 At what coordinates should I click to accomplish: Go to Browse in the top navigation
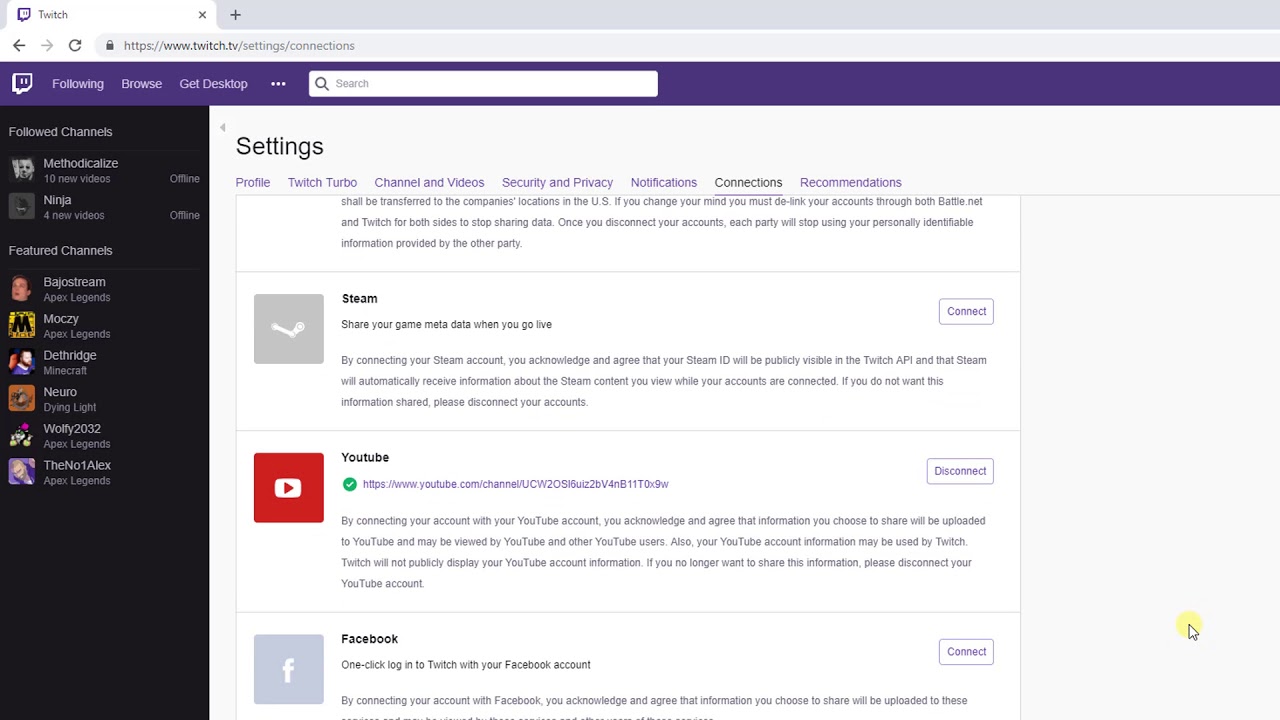click(141, 84)
